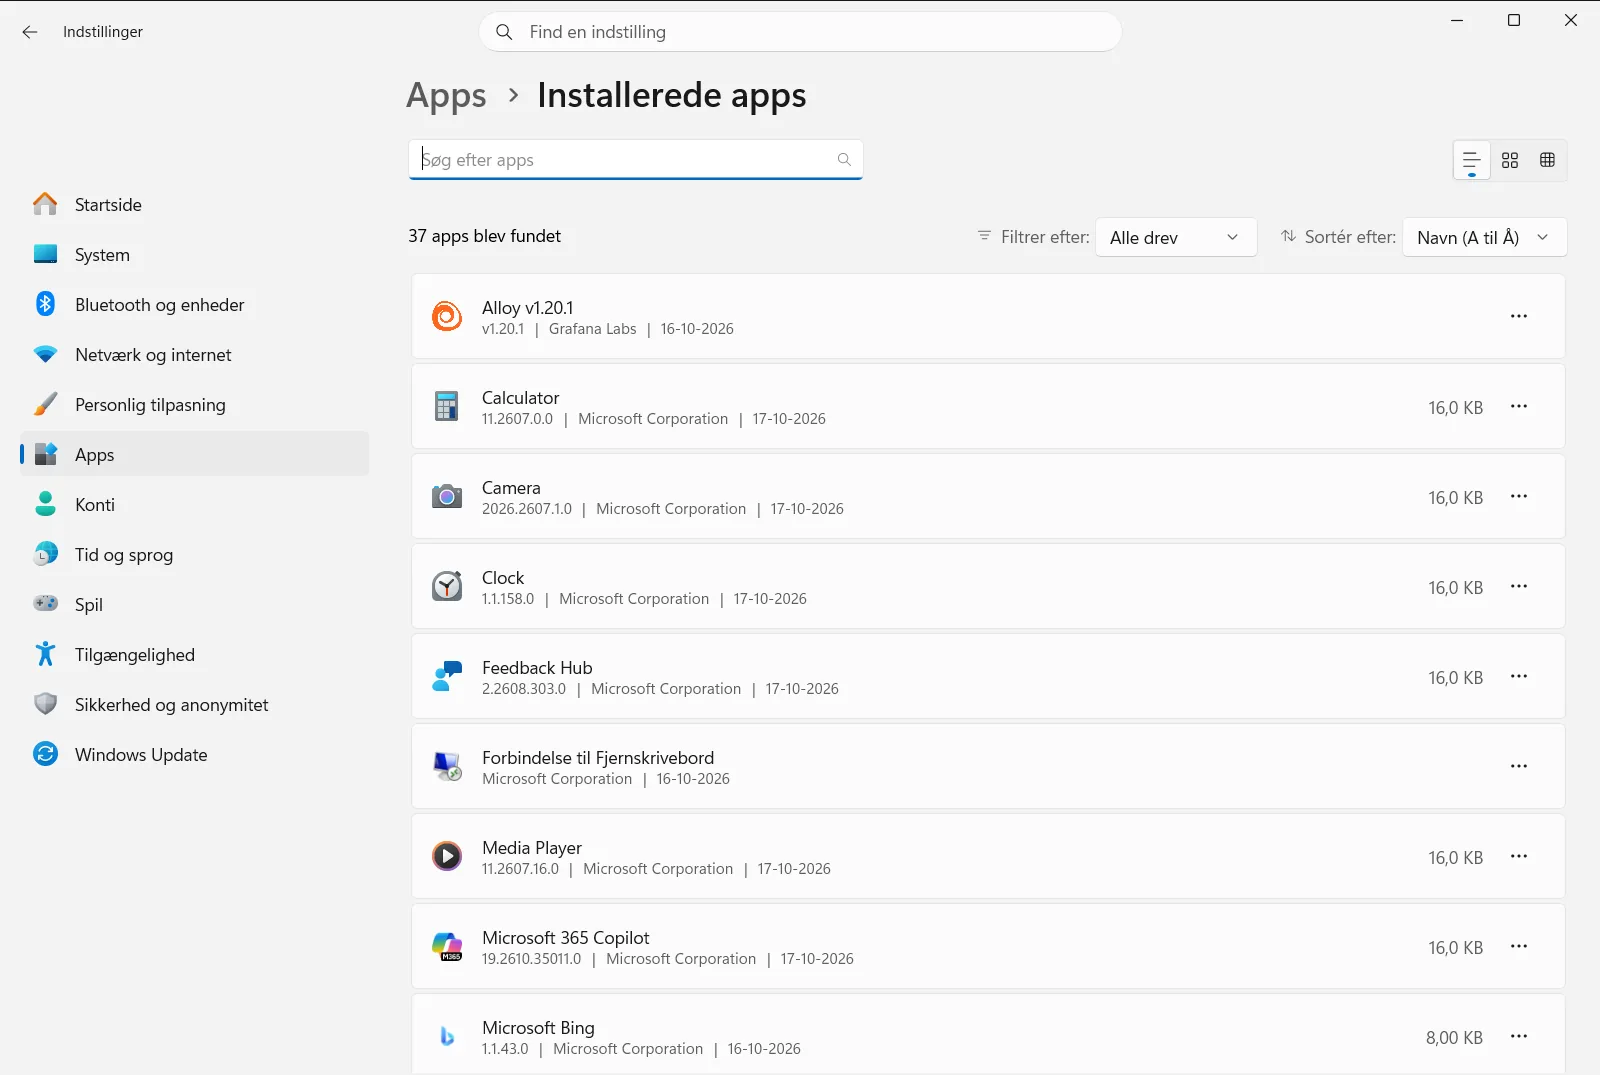Click the Fjernskrivebord app icon
The height and width of the screenshot is (1075, 1600).
coord(447,766)
